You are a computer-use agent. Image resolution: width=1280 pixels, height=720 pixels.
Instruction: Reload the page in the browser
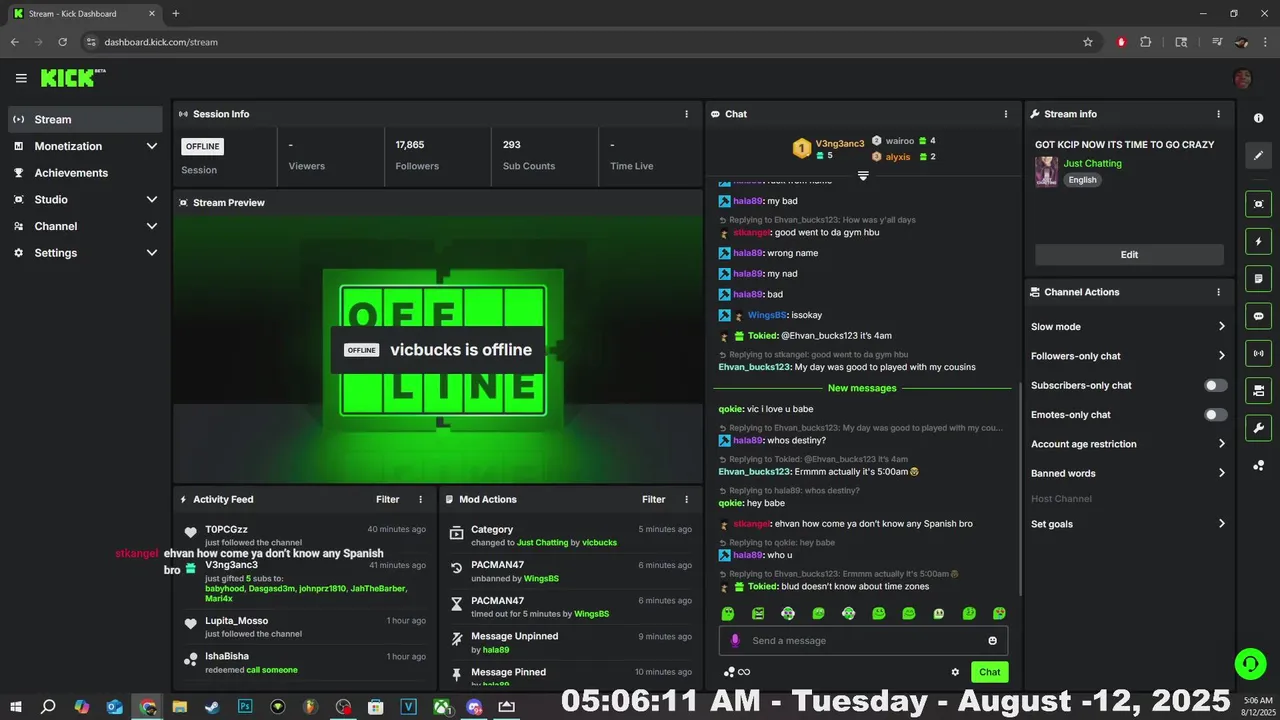63,42
